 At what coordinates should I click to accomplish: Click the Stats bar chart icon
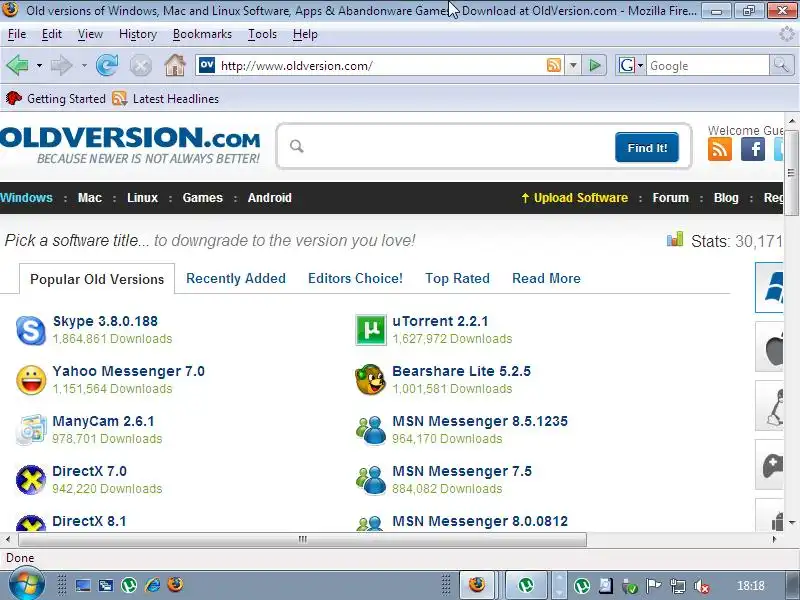pyautogui.click(x=674, y=239)
